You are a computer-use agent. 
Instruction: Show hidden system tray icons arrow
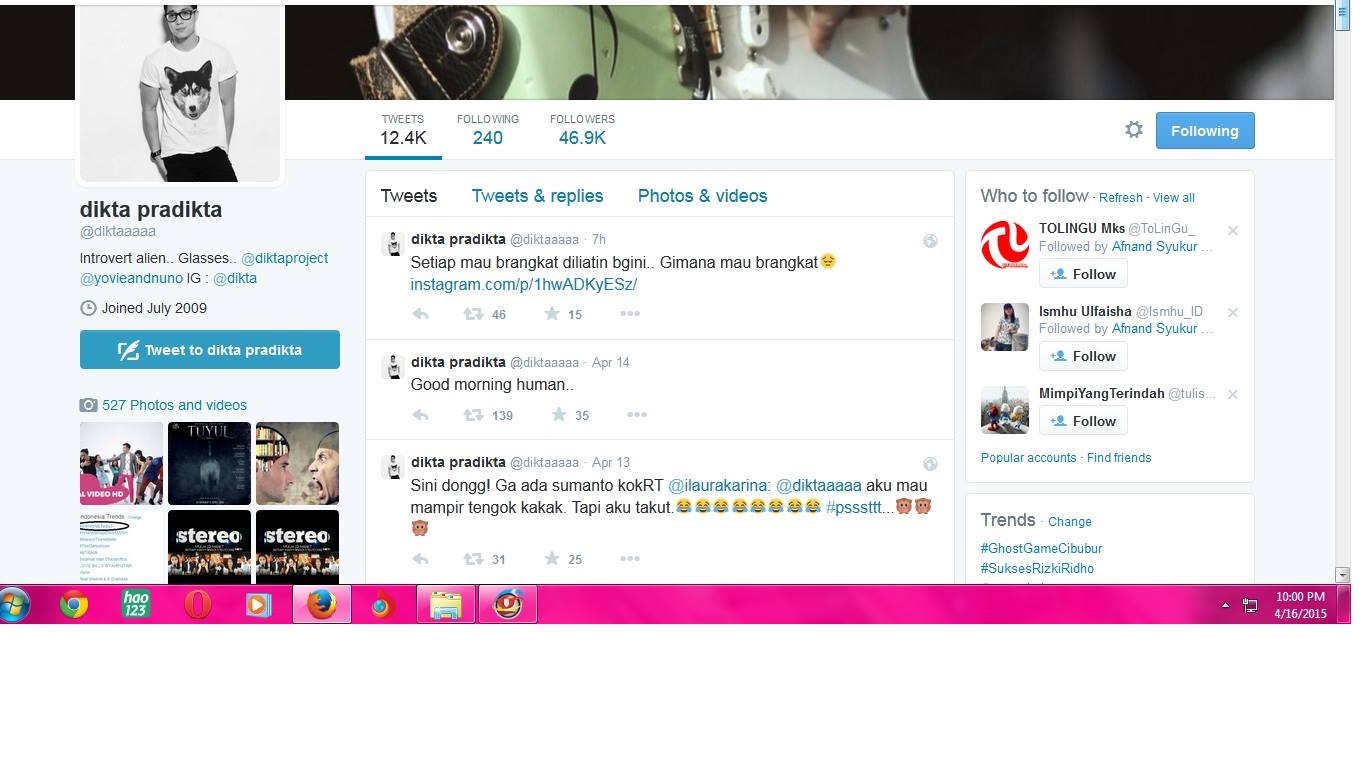[x=1225, y=605]
